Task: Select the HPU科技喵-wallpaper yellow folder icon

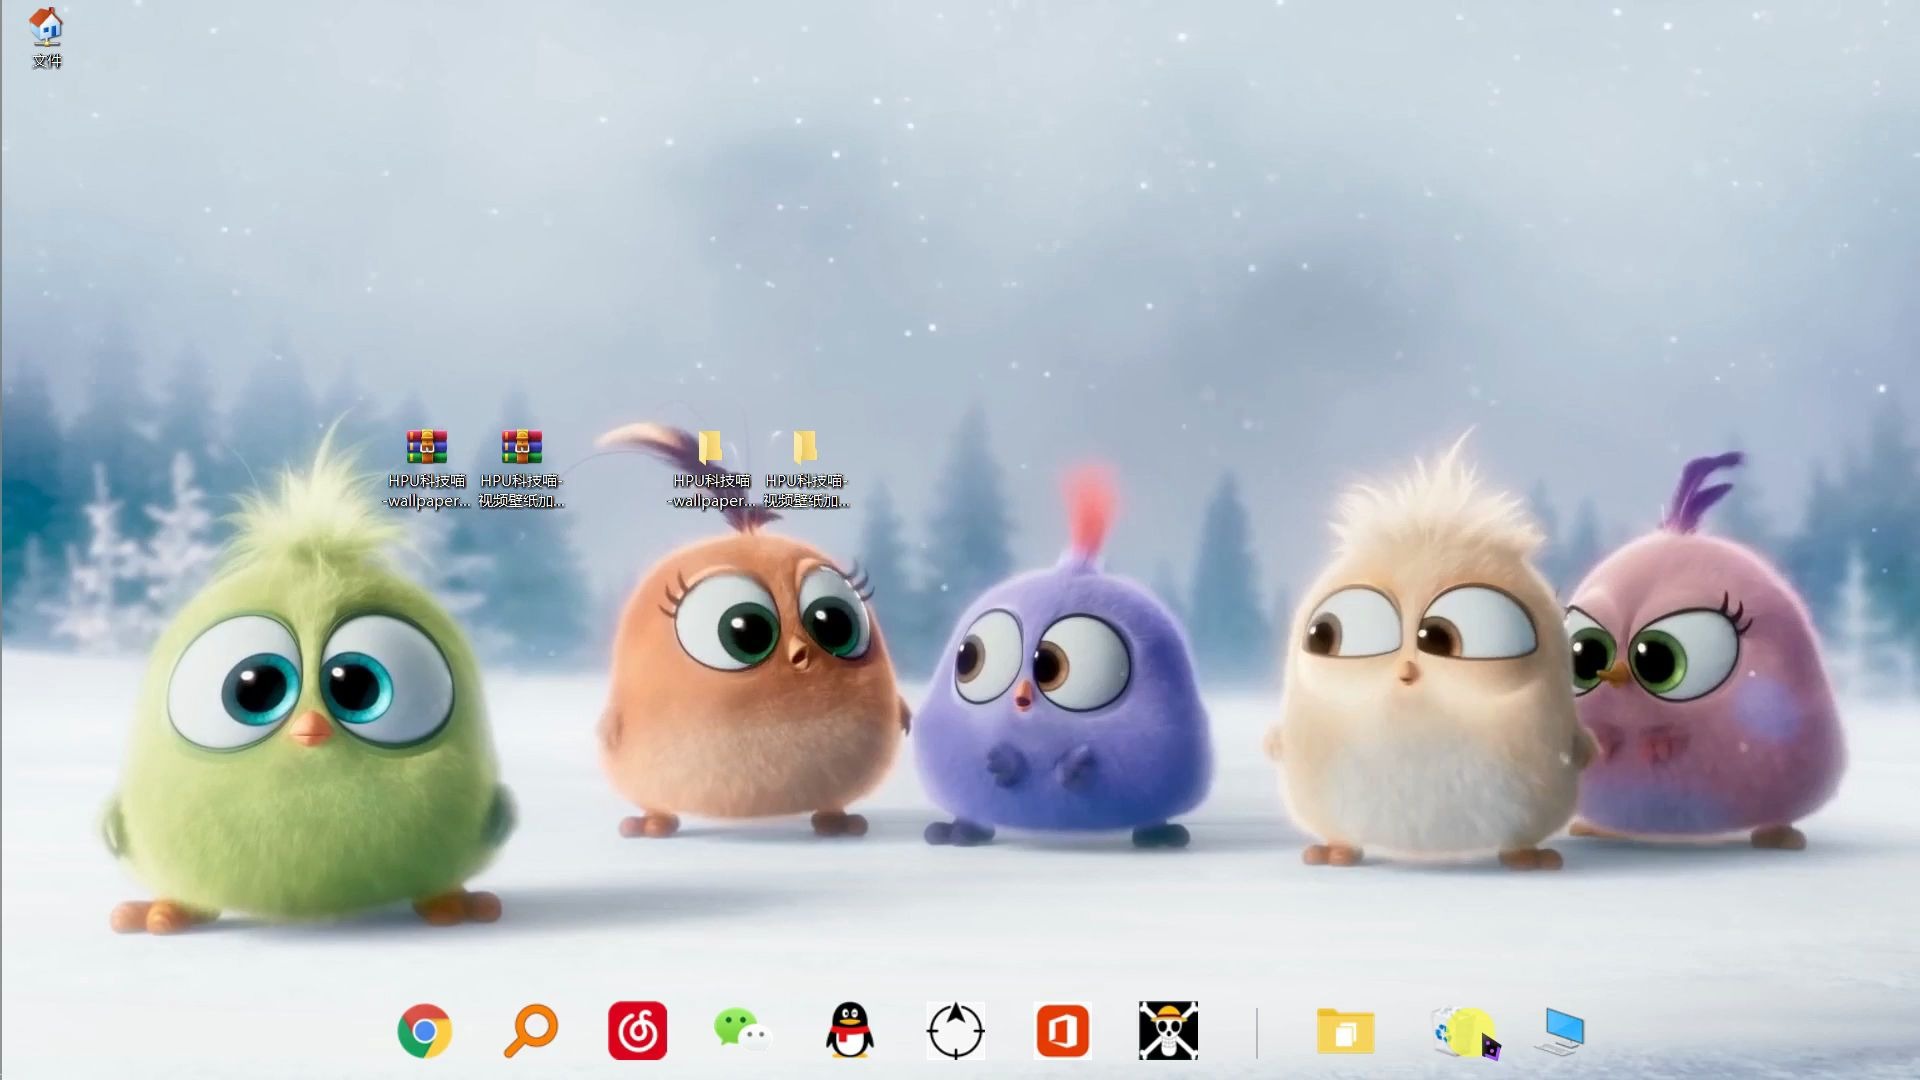Action: pos(710,447)
